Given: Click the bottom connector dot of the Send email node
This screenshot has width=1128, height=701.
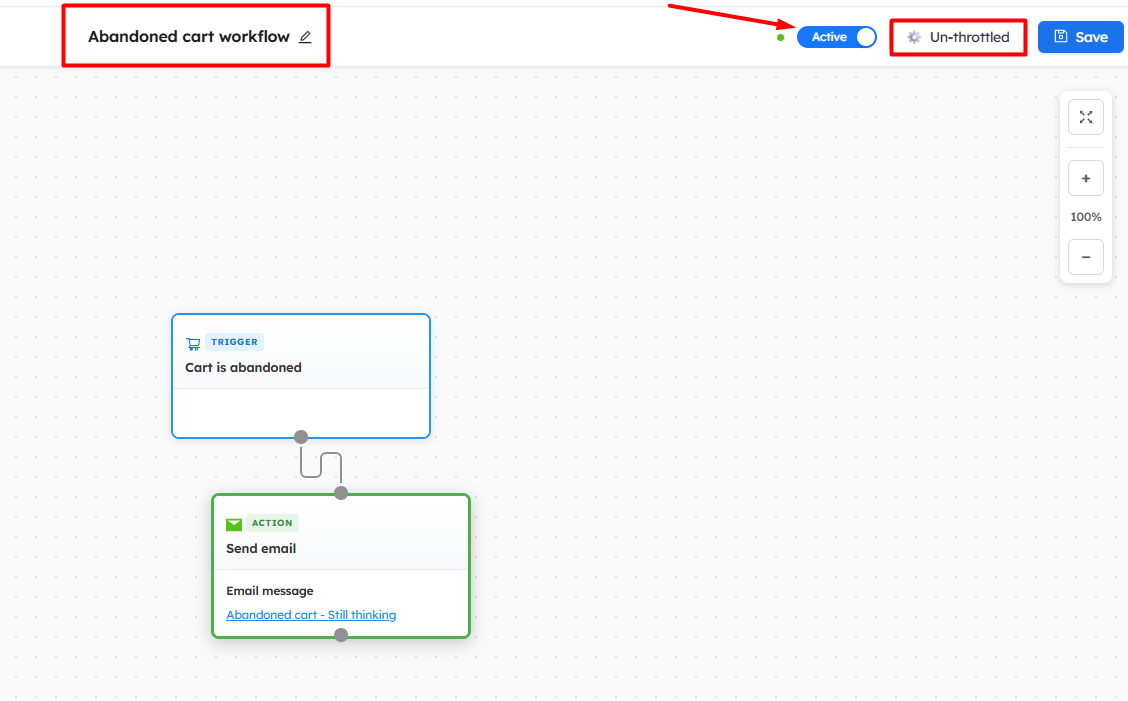Looking at the screenshot, I should pos(341,635).
